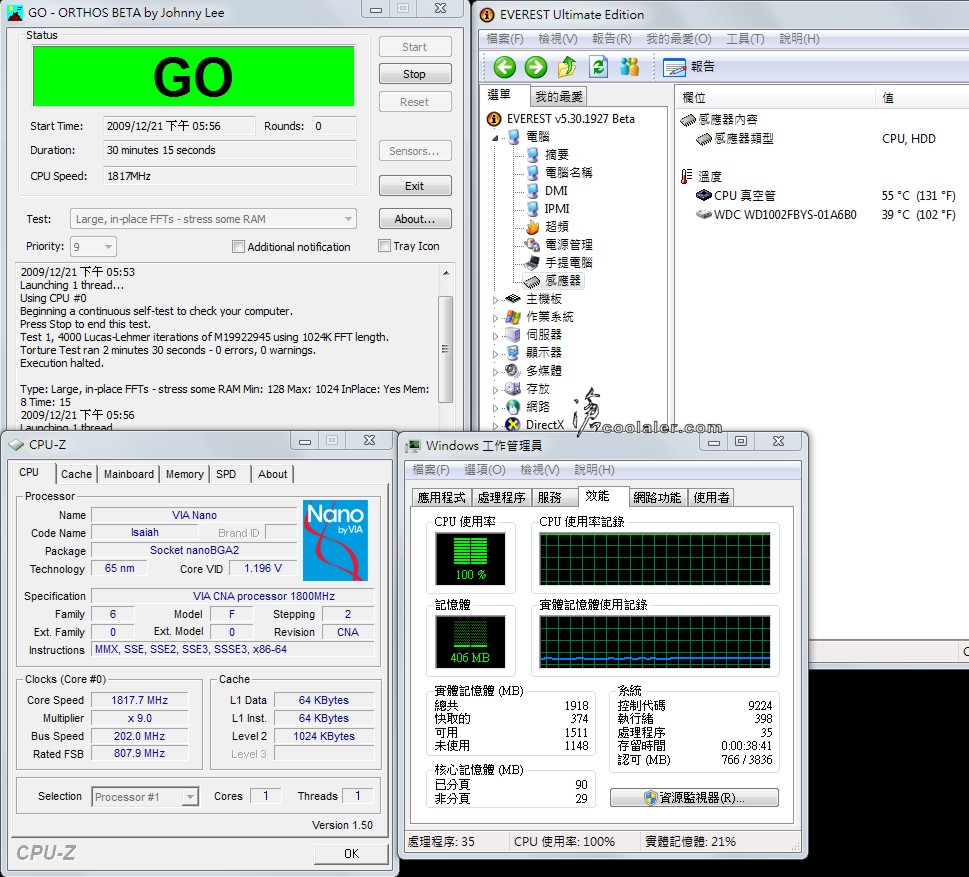Open the Priority dropdown in ORTHOS
The width and height of the screenshot is (969, 877).
93,247
